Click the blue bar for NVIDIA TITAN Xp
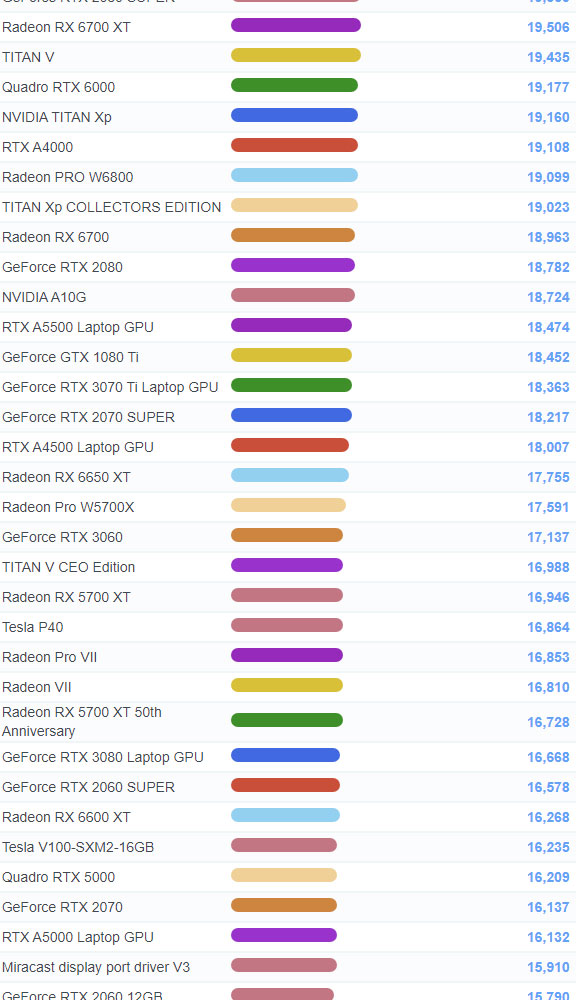576x1000 pixels. [x=294, y=115]
